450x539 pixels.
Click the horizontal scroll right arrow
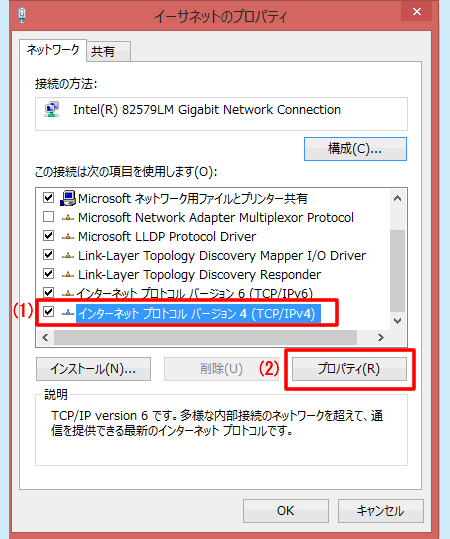coord(380,338)
